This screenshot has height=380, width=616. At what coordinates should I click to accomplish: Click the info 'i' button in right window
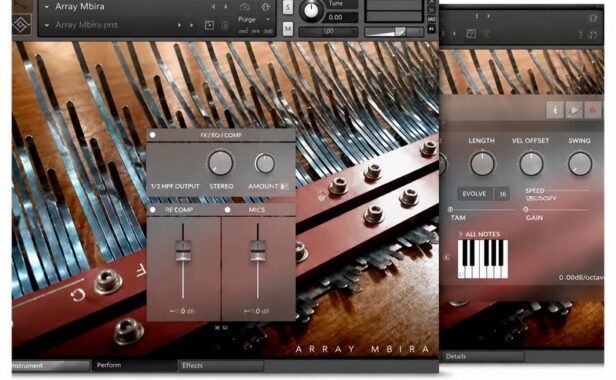coord(555,110)
